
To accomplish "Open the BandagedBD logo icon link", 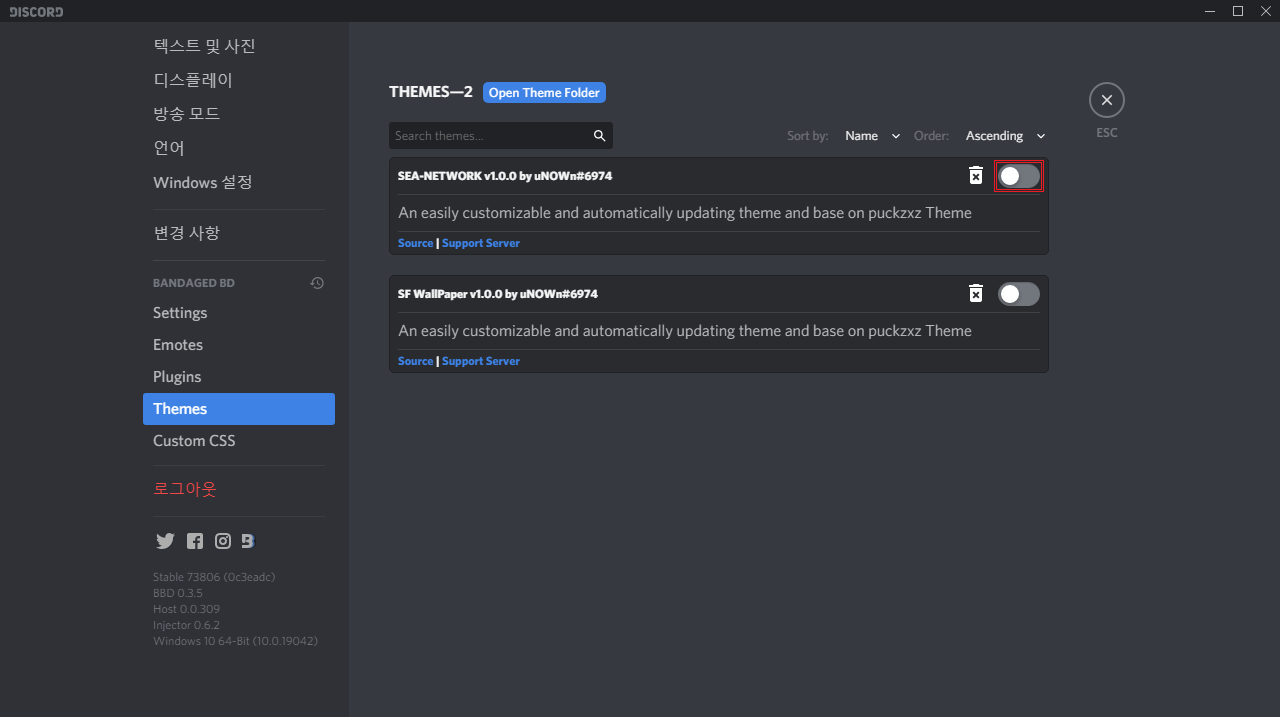I will coord(248,541).
